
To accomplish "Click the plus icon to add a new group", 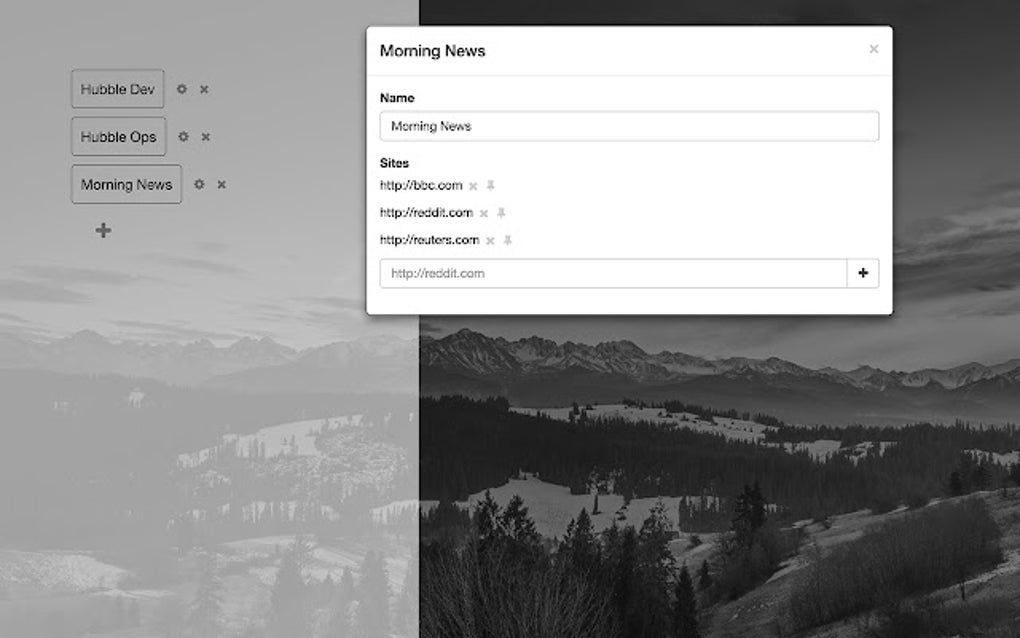I will (103, 230).
